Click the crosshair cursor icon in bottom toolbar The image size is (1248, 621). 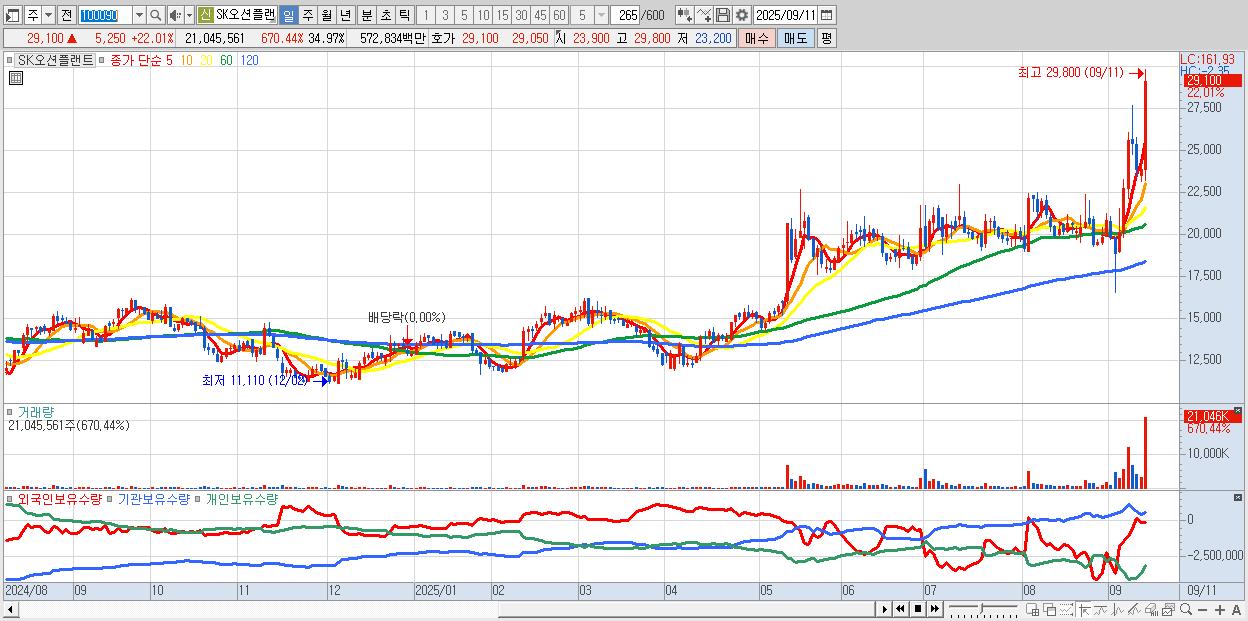point(1084,609)
